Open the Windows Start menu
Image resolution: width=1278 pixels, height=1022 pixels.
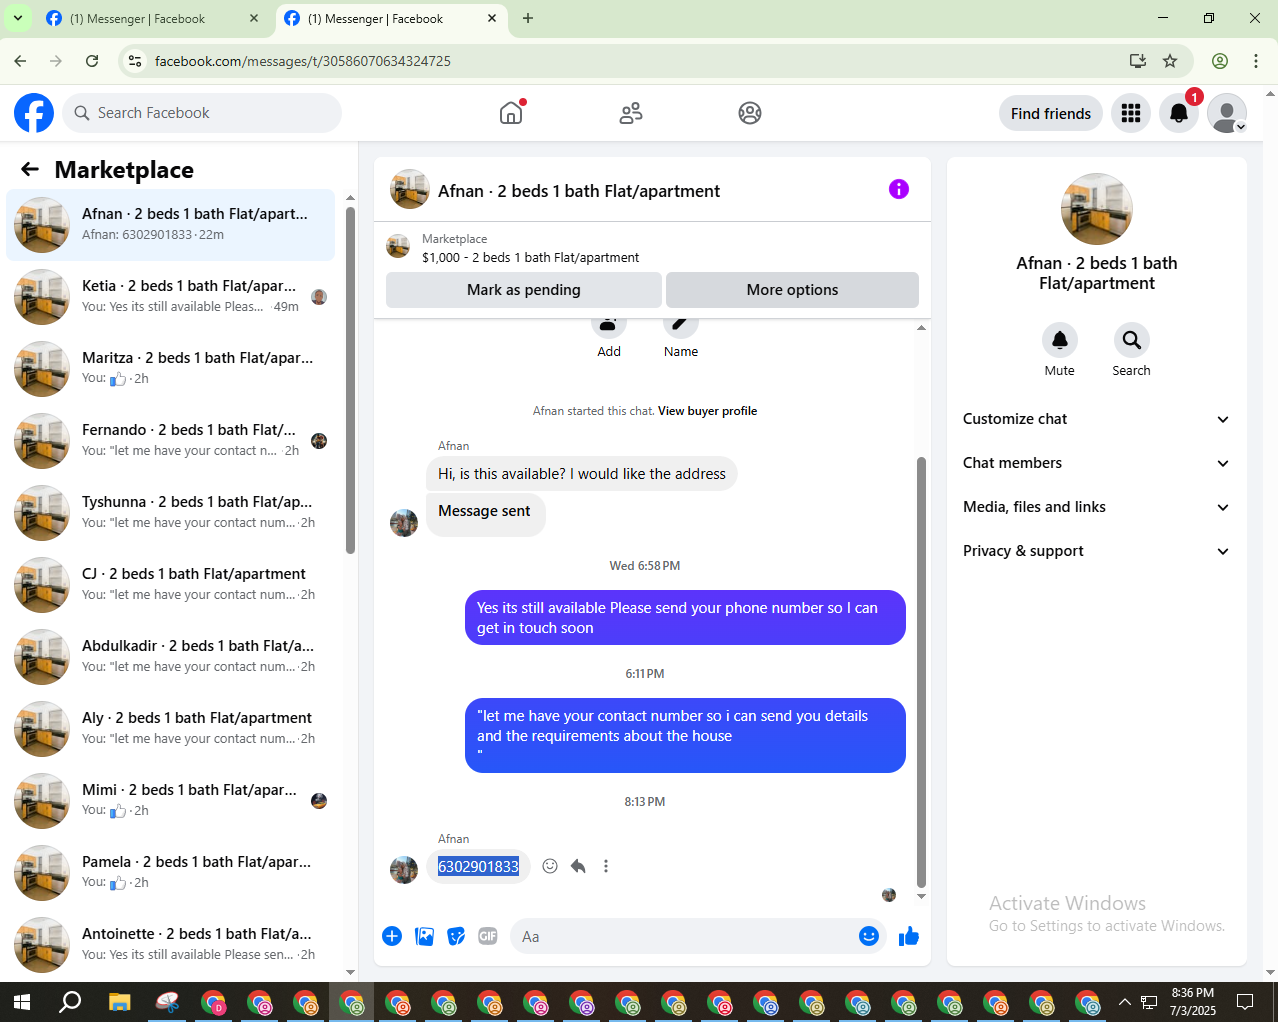click(x=22, y=1001)
